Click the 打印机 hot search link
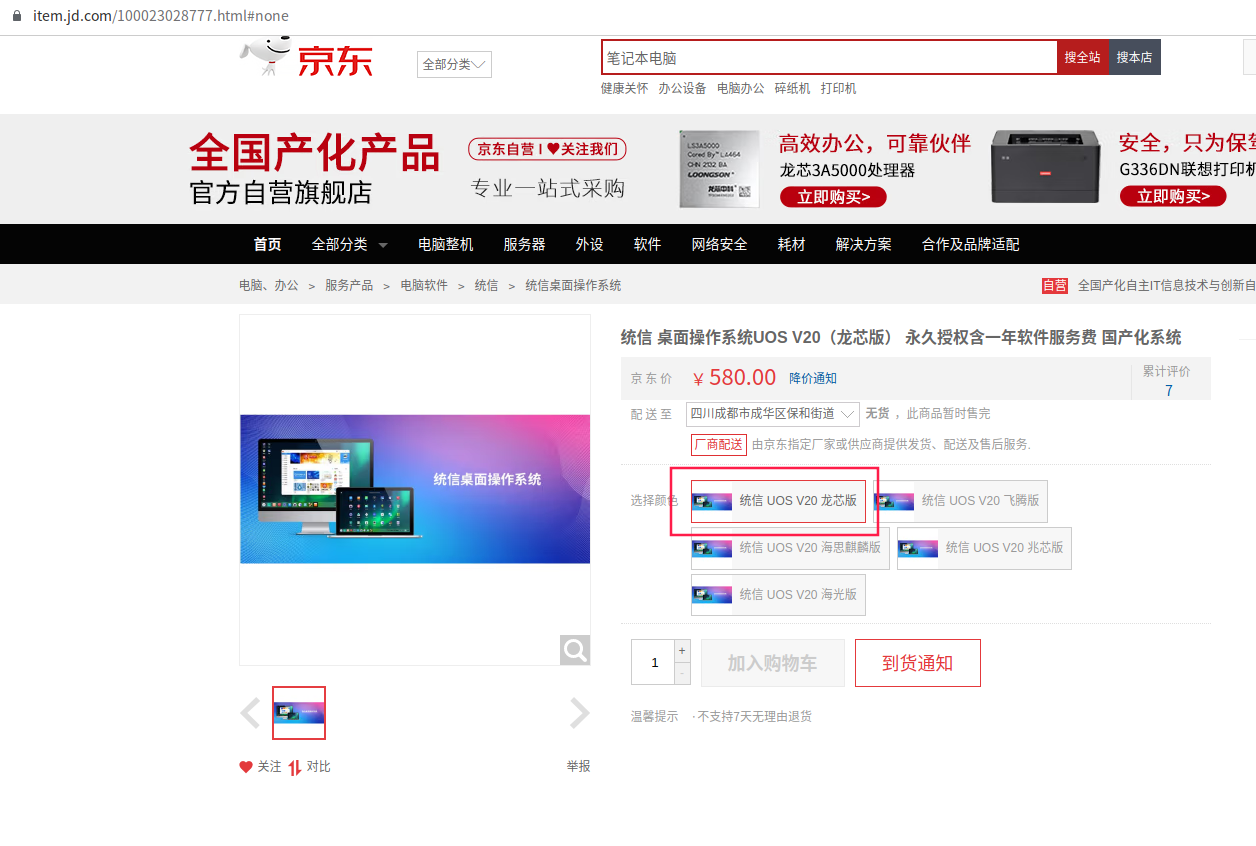The image size is (1256, 846). [839, 88]
